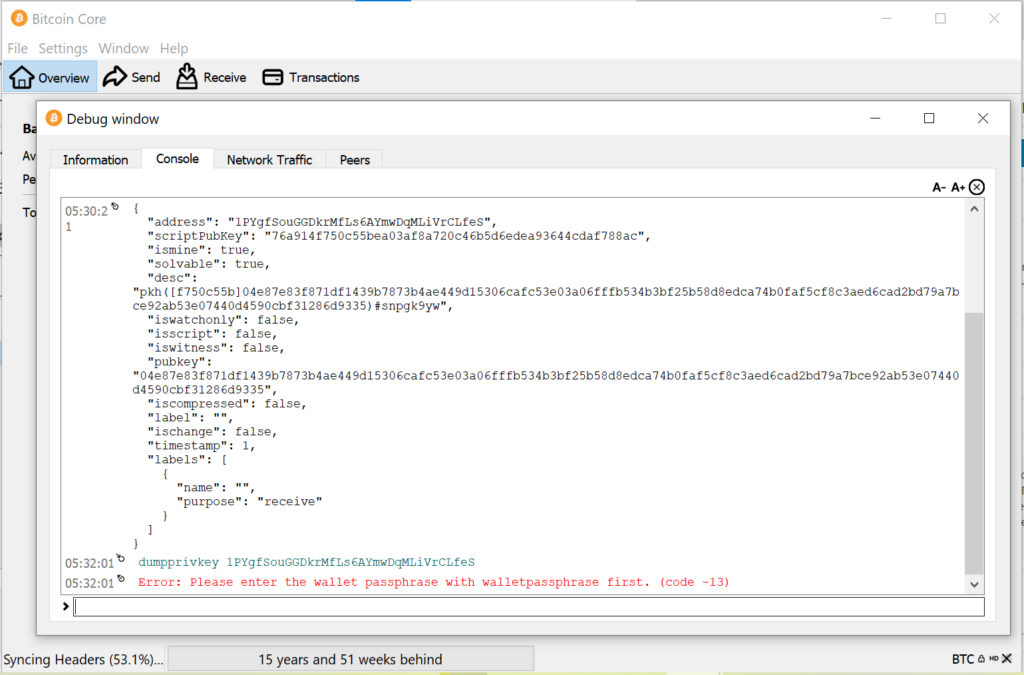Open the Overview toolbar button

50,77
